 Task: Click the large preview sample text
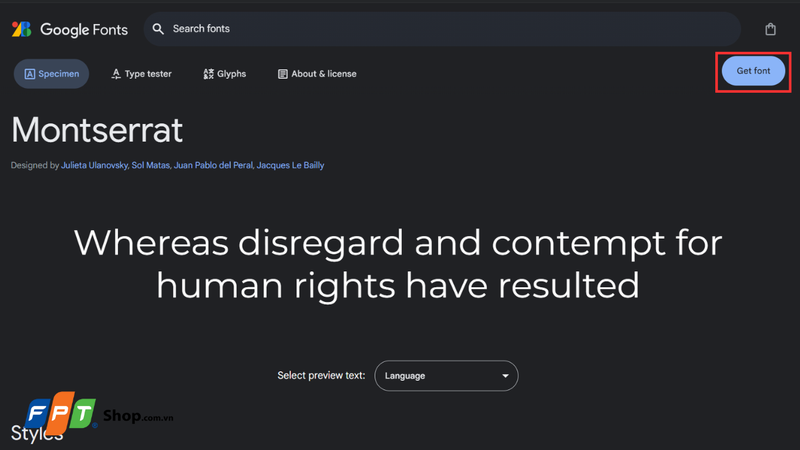[x=398, y=264]
